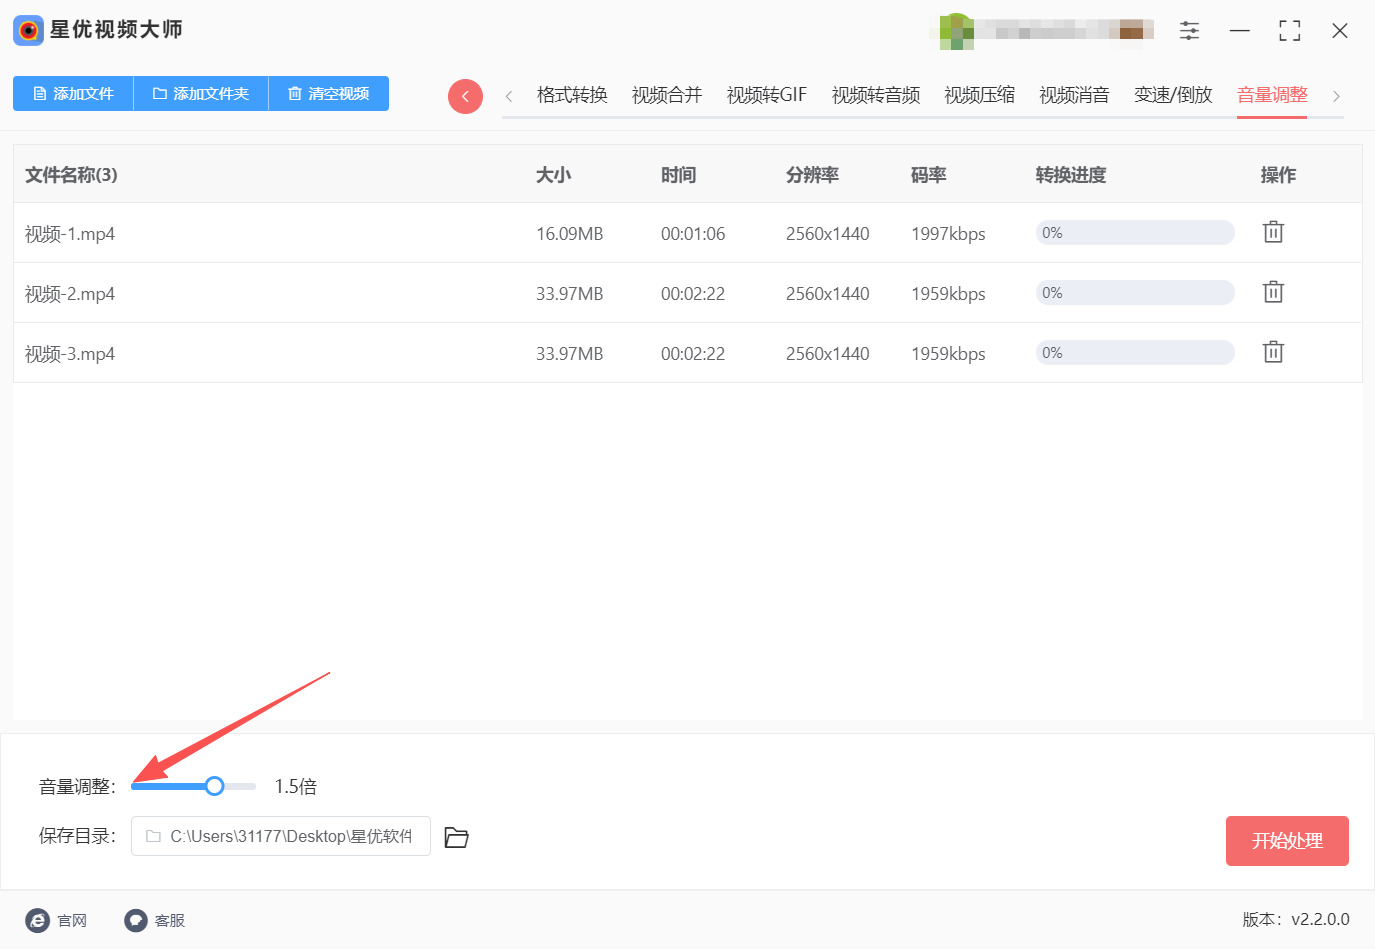1375x950 pixels.
Task: Click the 添加文件夹 button
Action: click(x=201, y=94)
